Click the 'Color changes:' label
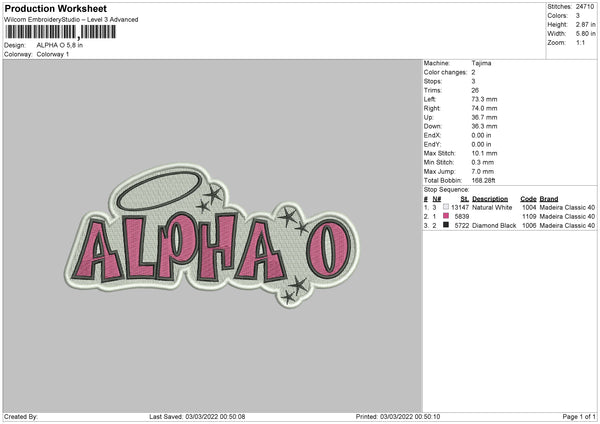 point(445,72)
